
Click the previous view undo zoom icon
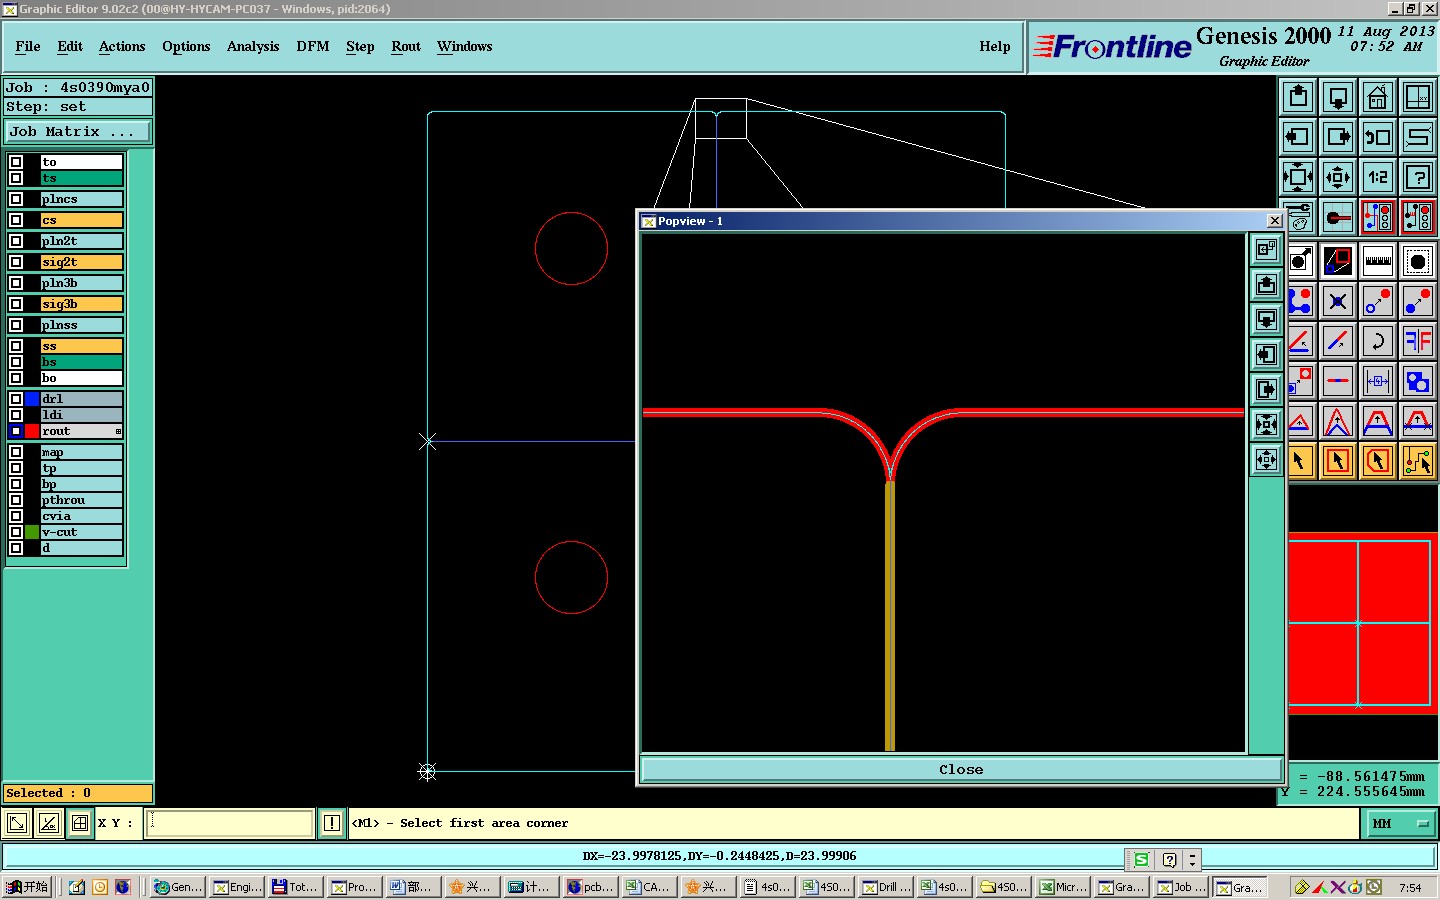point(1378,137)
